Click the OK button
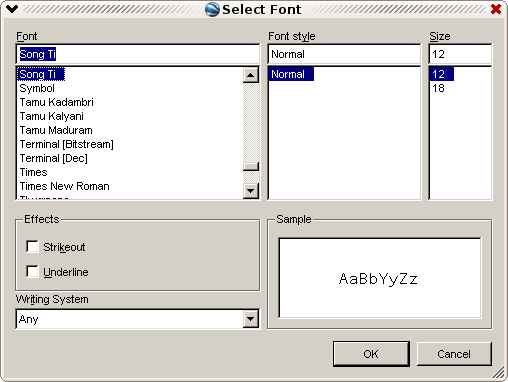 point(371,354)
